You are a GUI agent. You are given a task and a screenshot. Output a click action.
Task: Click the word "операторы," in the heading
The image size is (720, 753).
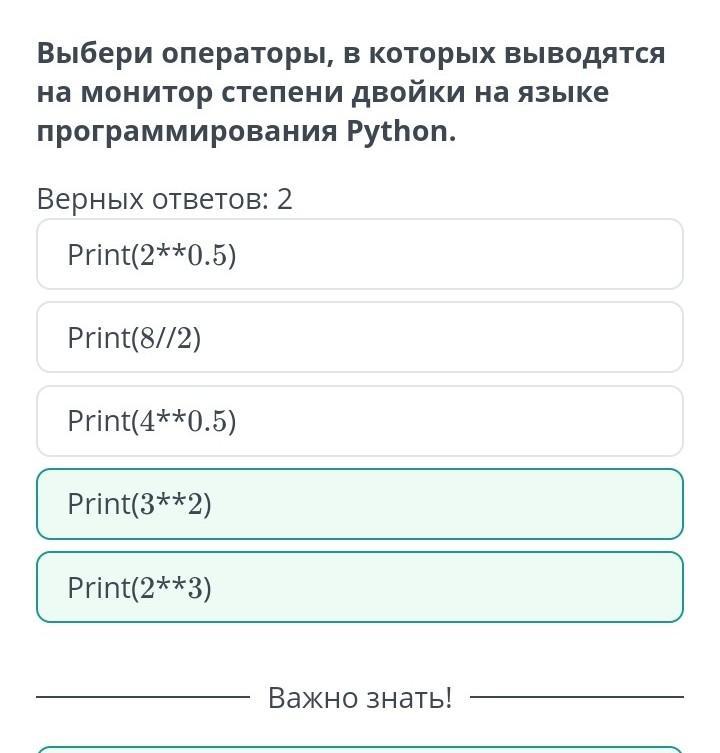tap(247, 54)
